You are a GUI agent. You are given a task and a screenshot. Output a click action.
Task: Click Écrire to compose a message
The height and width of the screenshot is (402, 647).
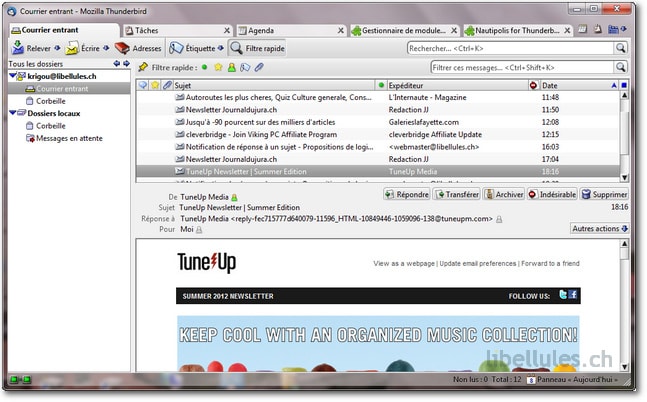[x=83, y=48]
